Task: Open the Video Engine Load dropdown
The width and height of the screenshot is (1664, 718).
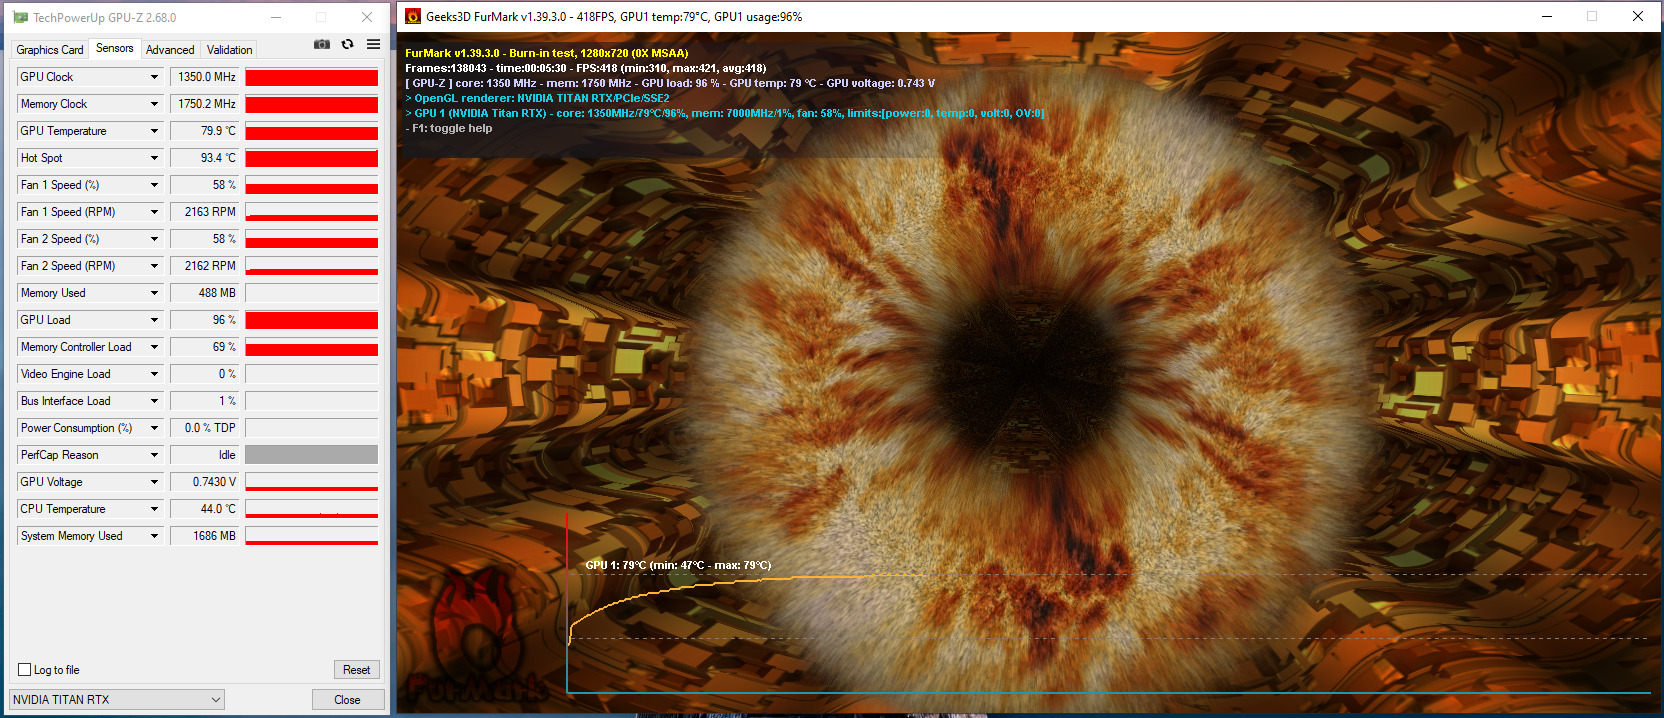Action: click(x=155, y=374)
